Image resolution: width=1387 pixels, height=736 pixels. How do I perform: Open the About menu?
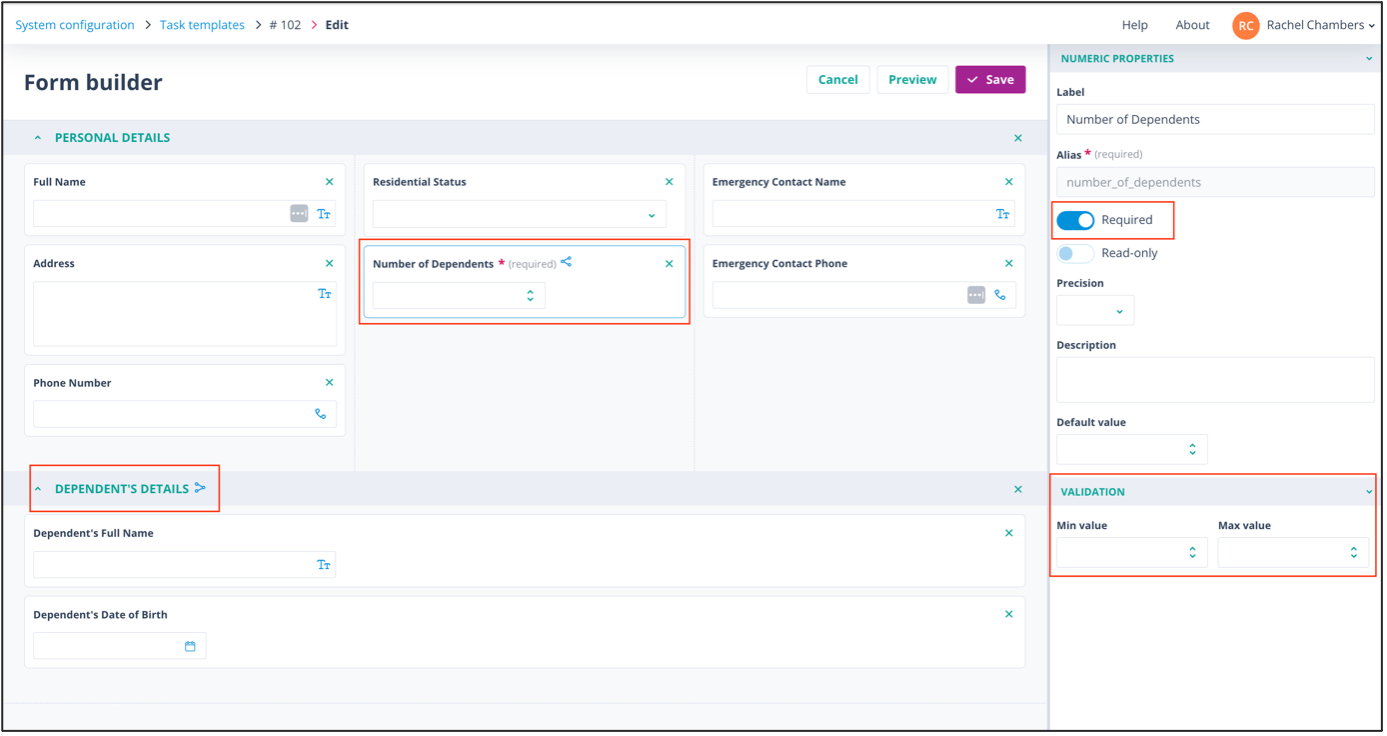[1192, 25]
